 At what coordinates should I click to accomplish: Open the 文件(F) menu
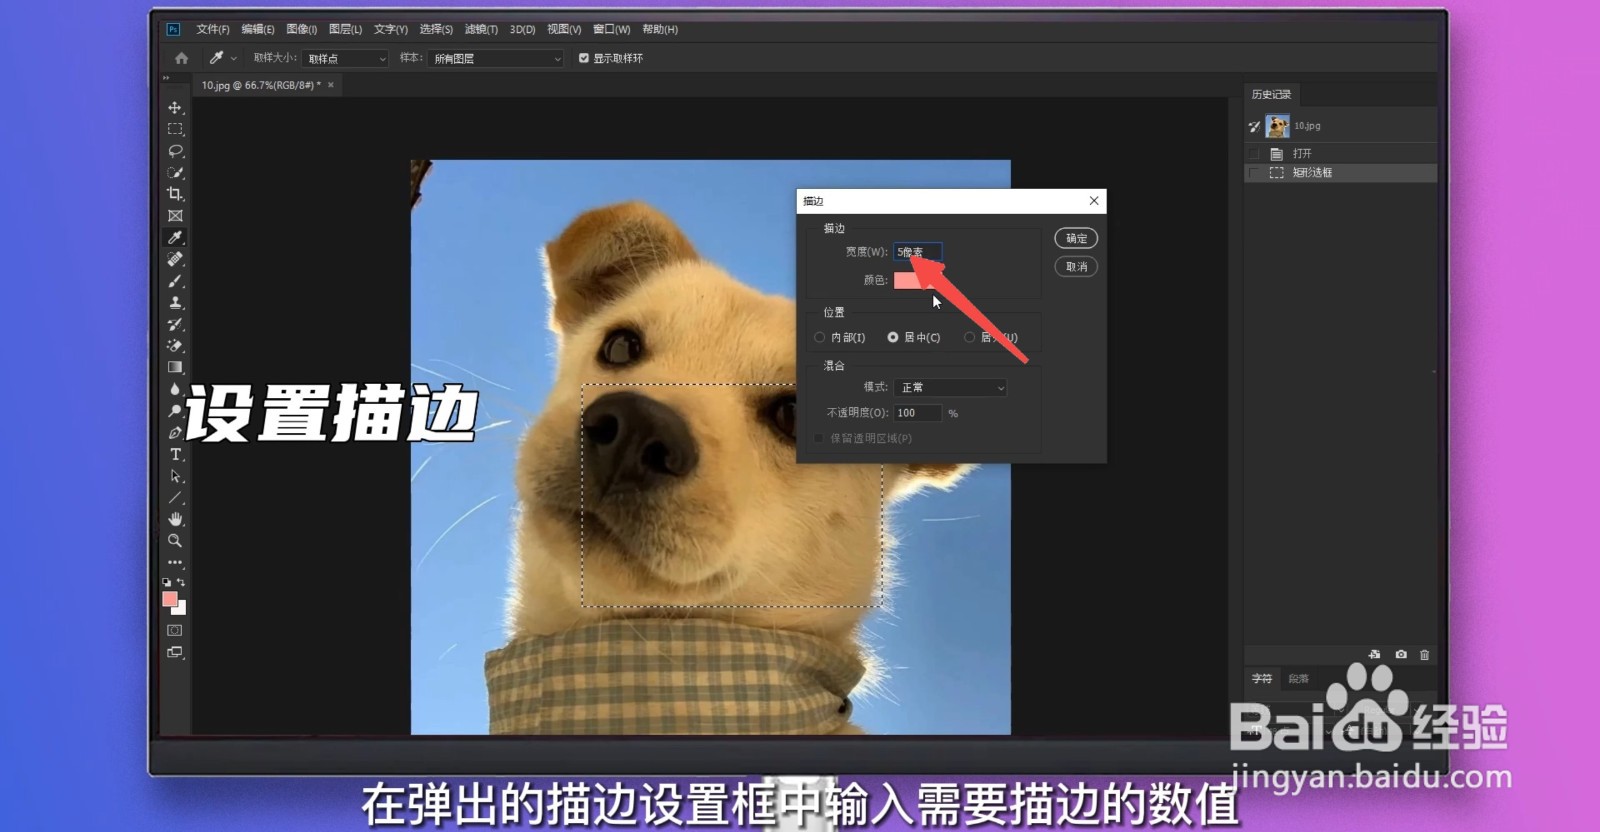213,30
